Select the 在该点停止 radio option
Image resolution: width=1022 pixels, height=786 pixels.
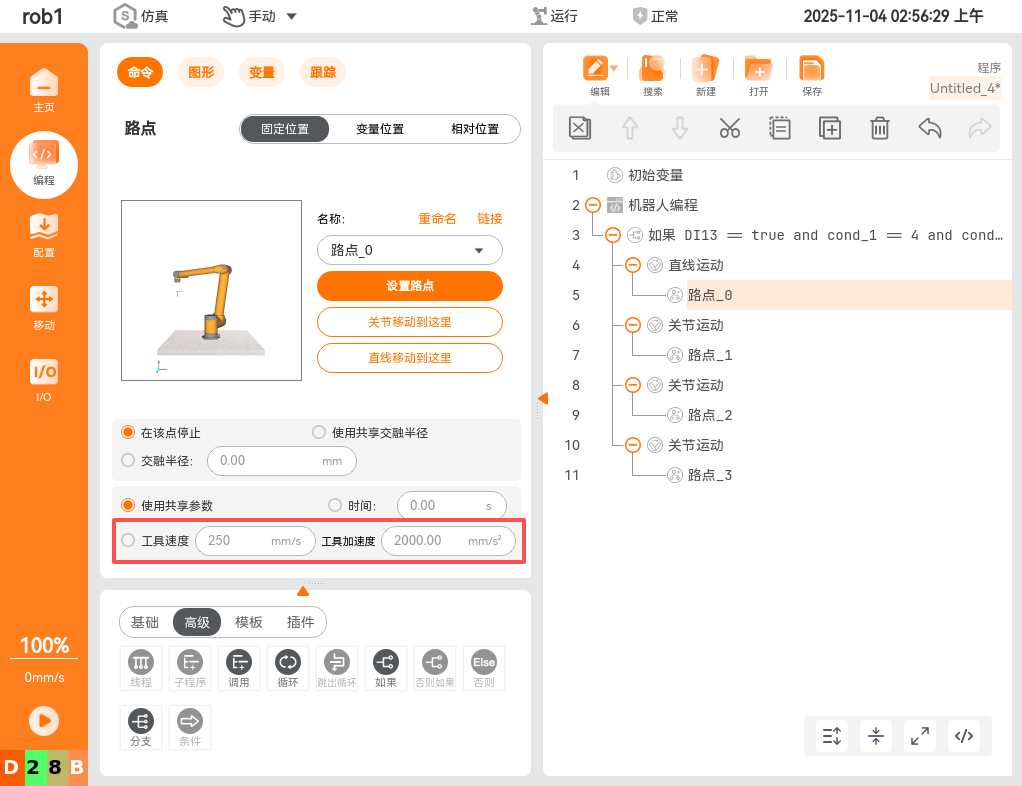[126, 433]
